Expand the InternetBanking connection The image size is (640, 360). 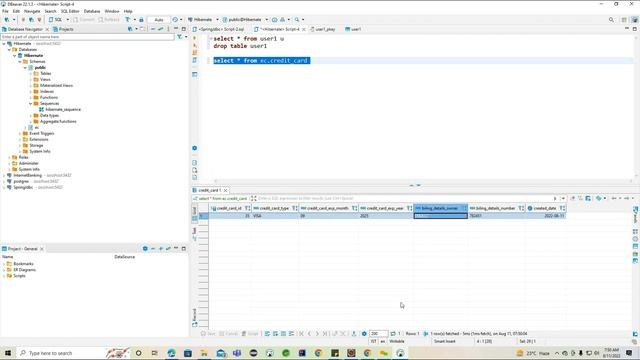point(4,175)
